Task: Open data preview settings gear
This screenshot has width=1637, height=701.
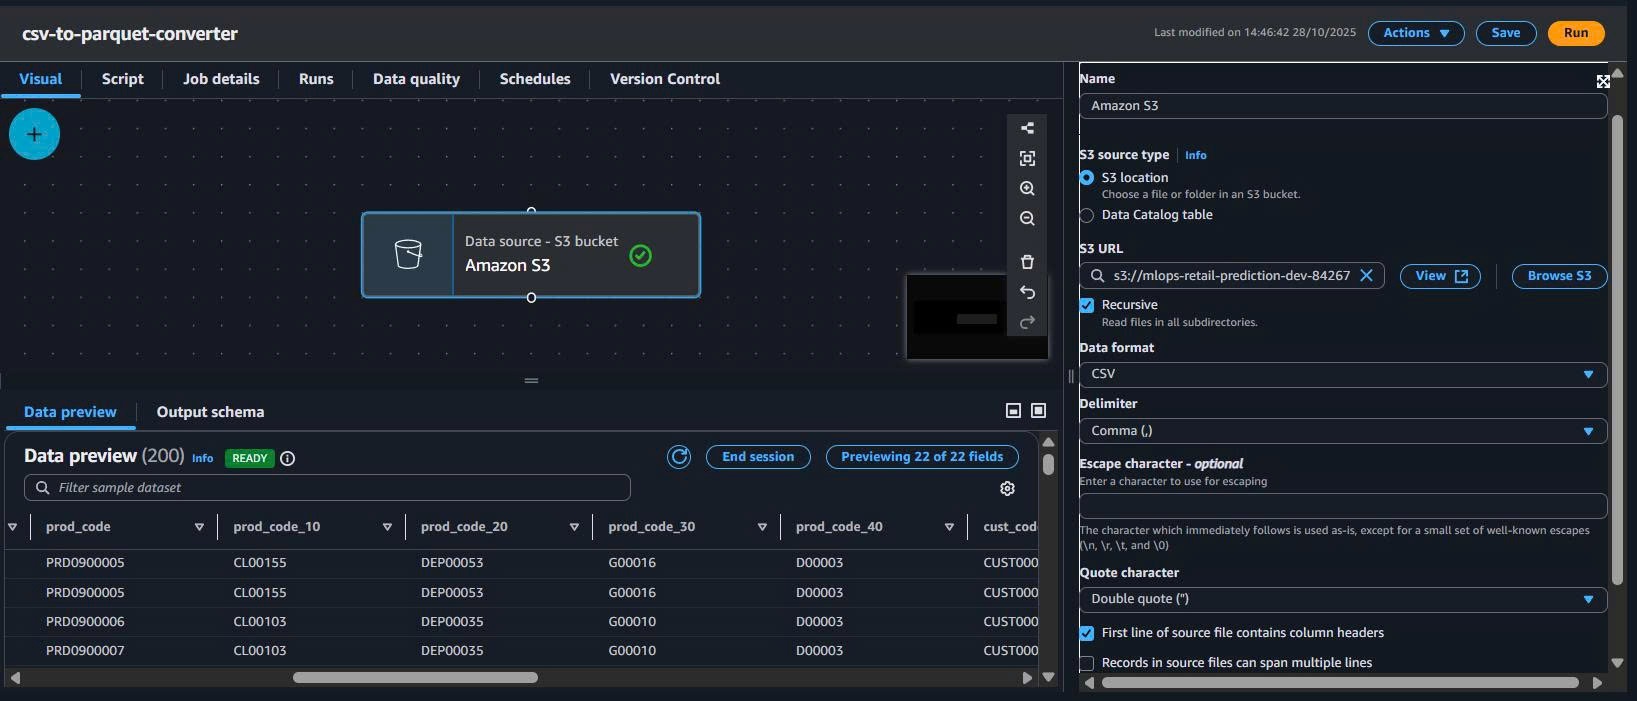Action: click(x=1007, y=488)
